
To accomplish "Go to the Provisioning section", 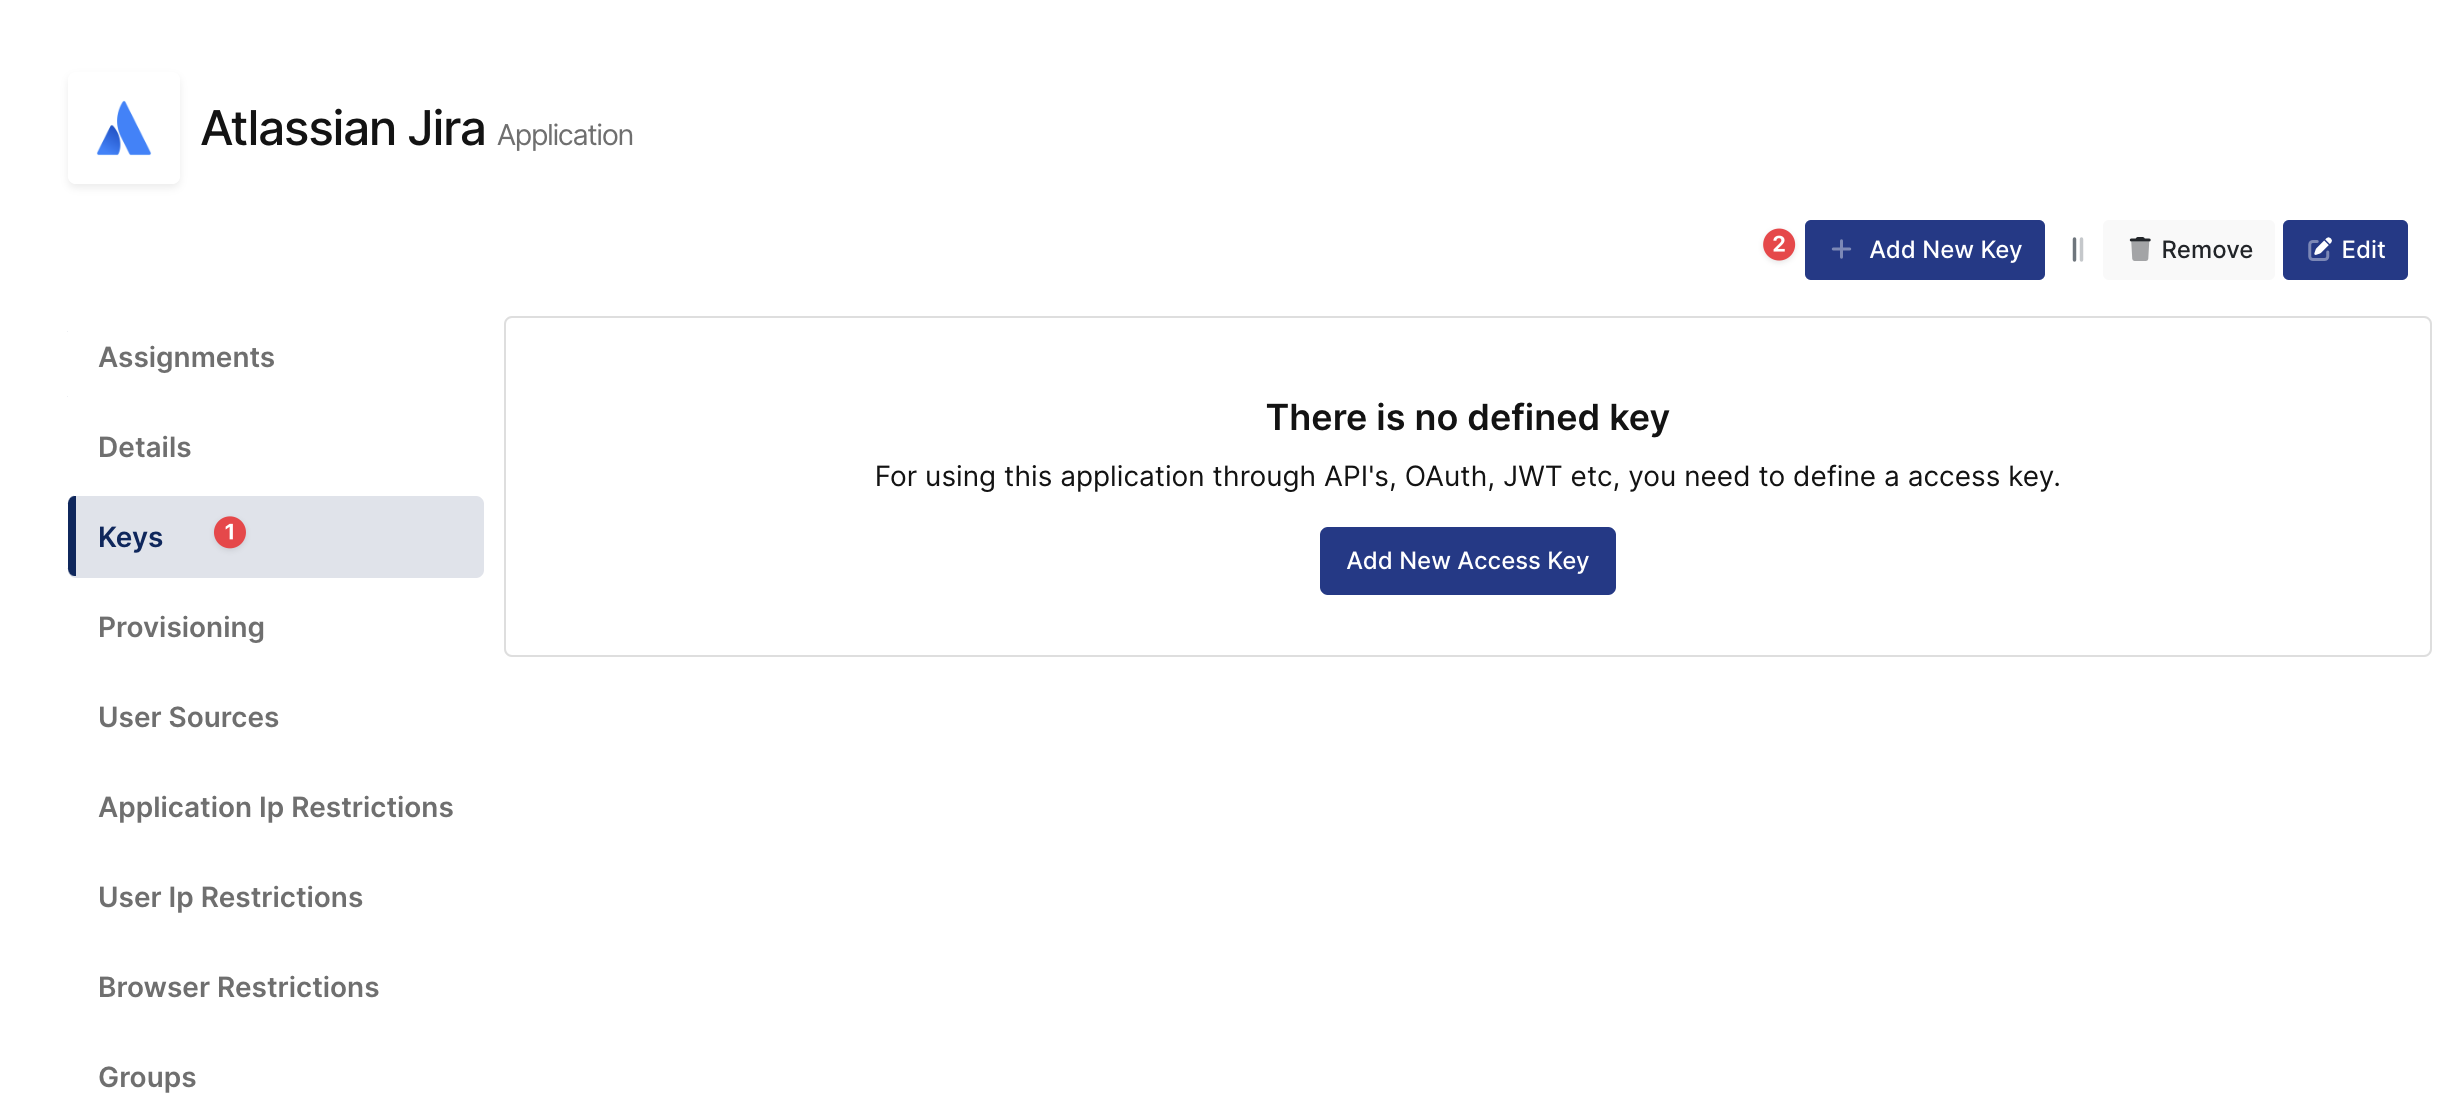I will (181, 627).
